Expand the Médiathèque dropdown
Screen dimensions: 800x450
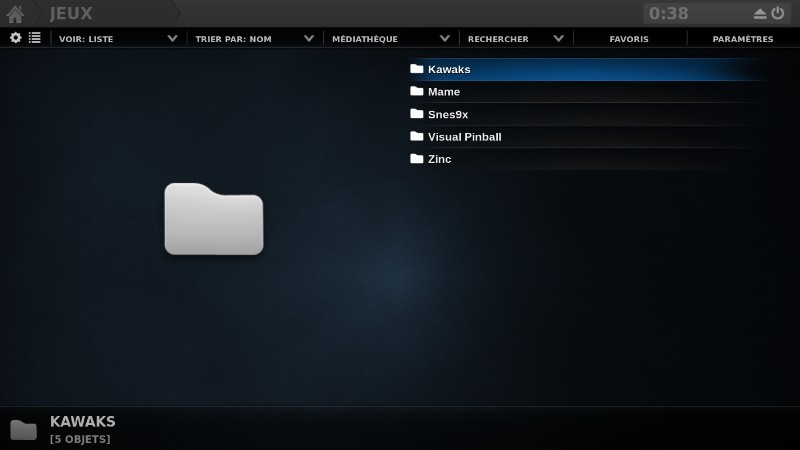pyautogui.click(x=390, y=39)
